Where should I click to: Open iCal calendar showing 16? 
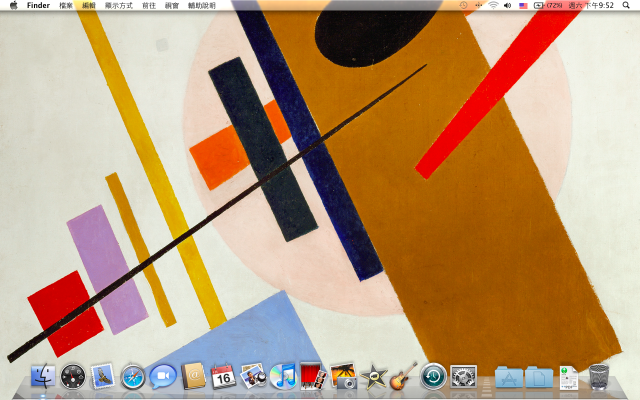click(223, 376)
